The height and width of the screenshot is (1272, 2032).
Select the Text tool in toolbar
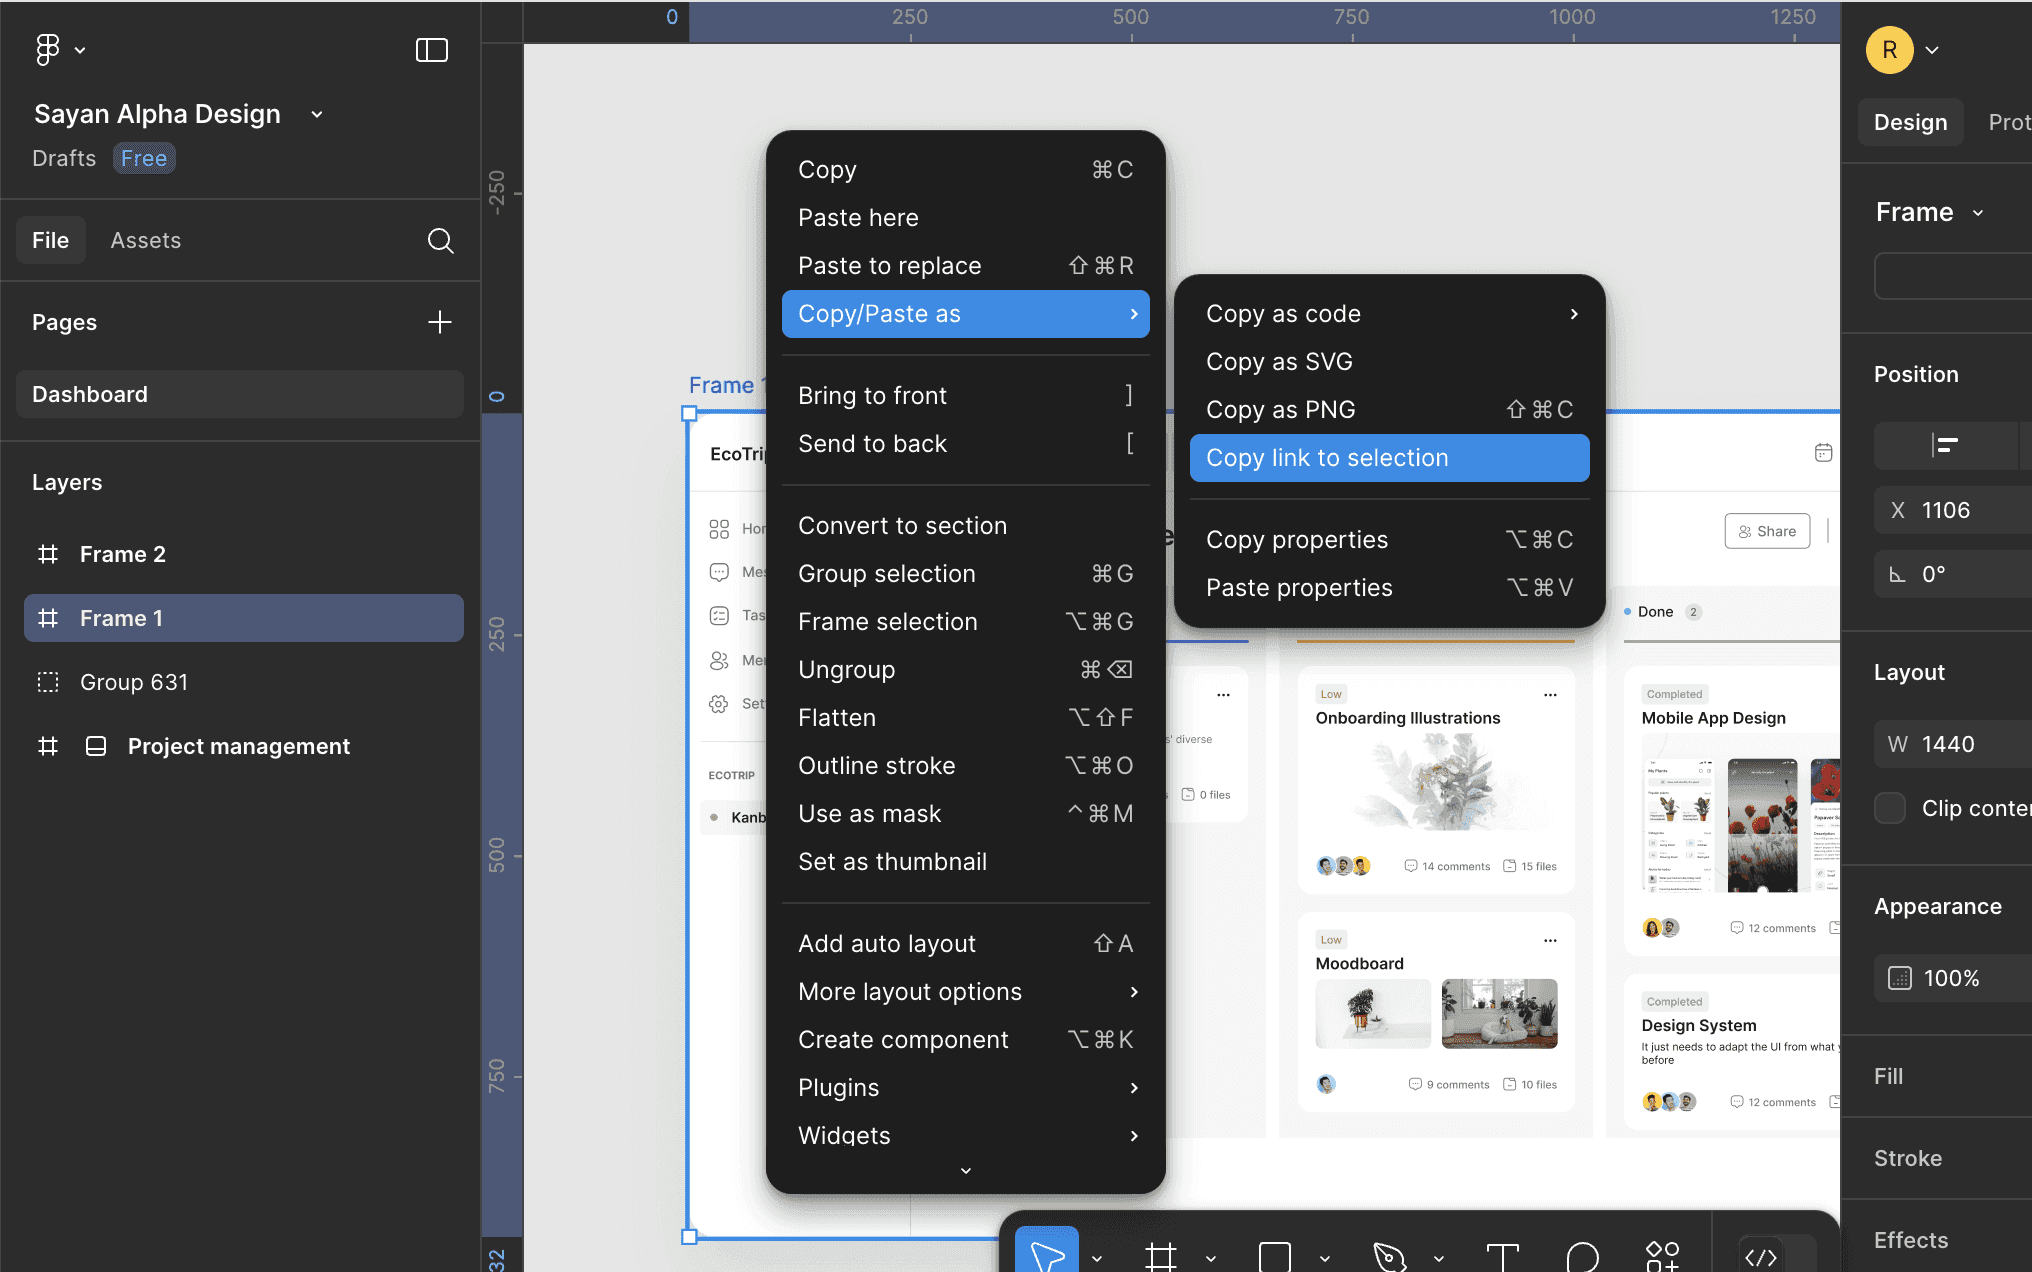click(x=1502, y=1256)
